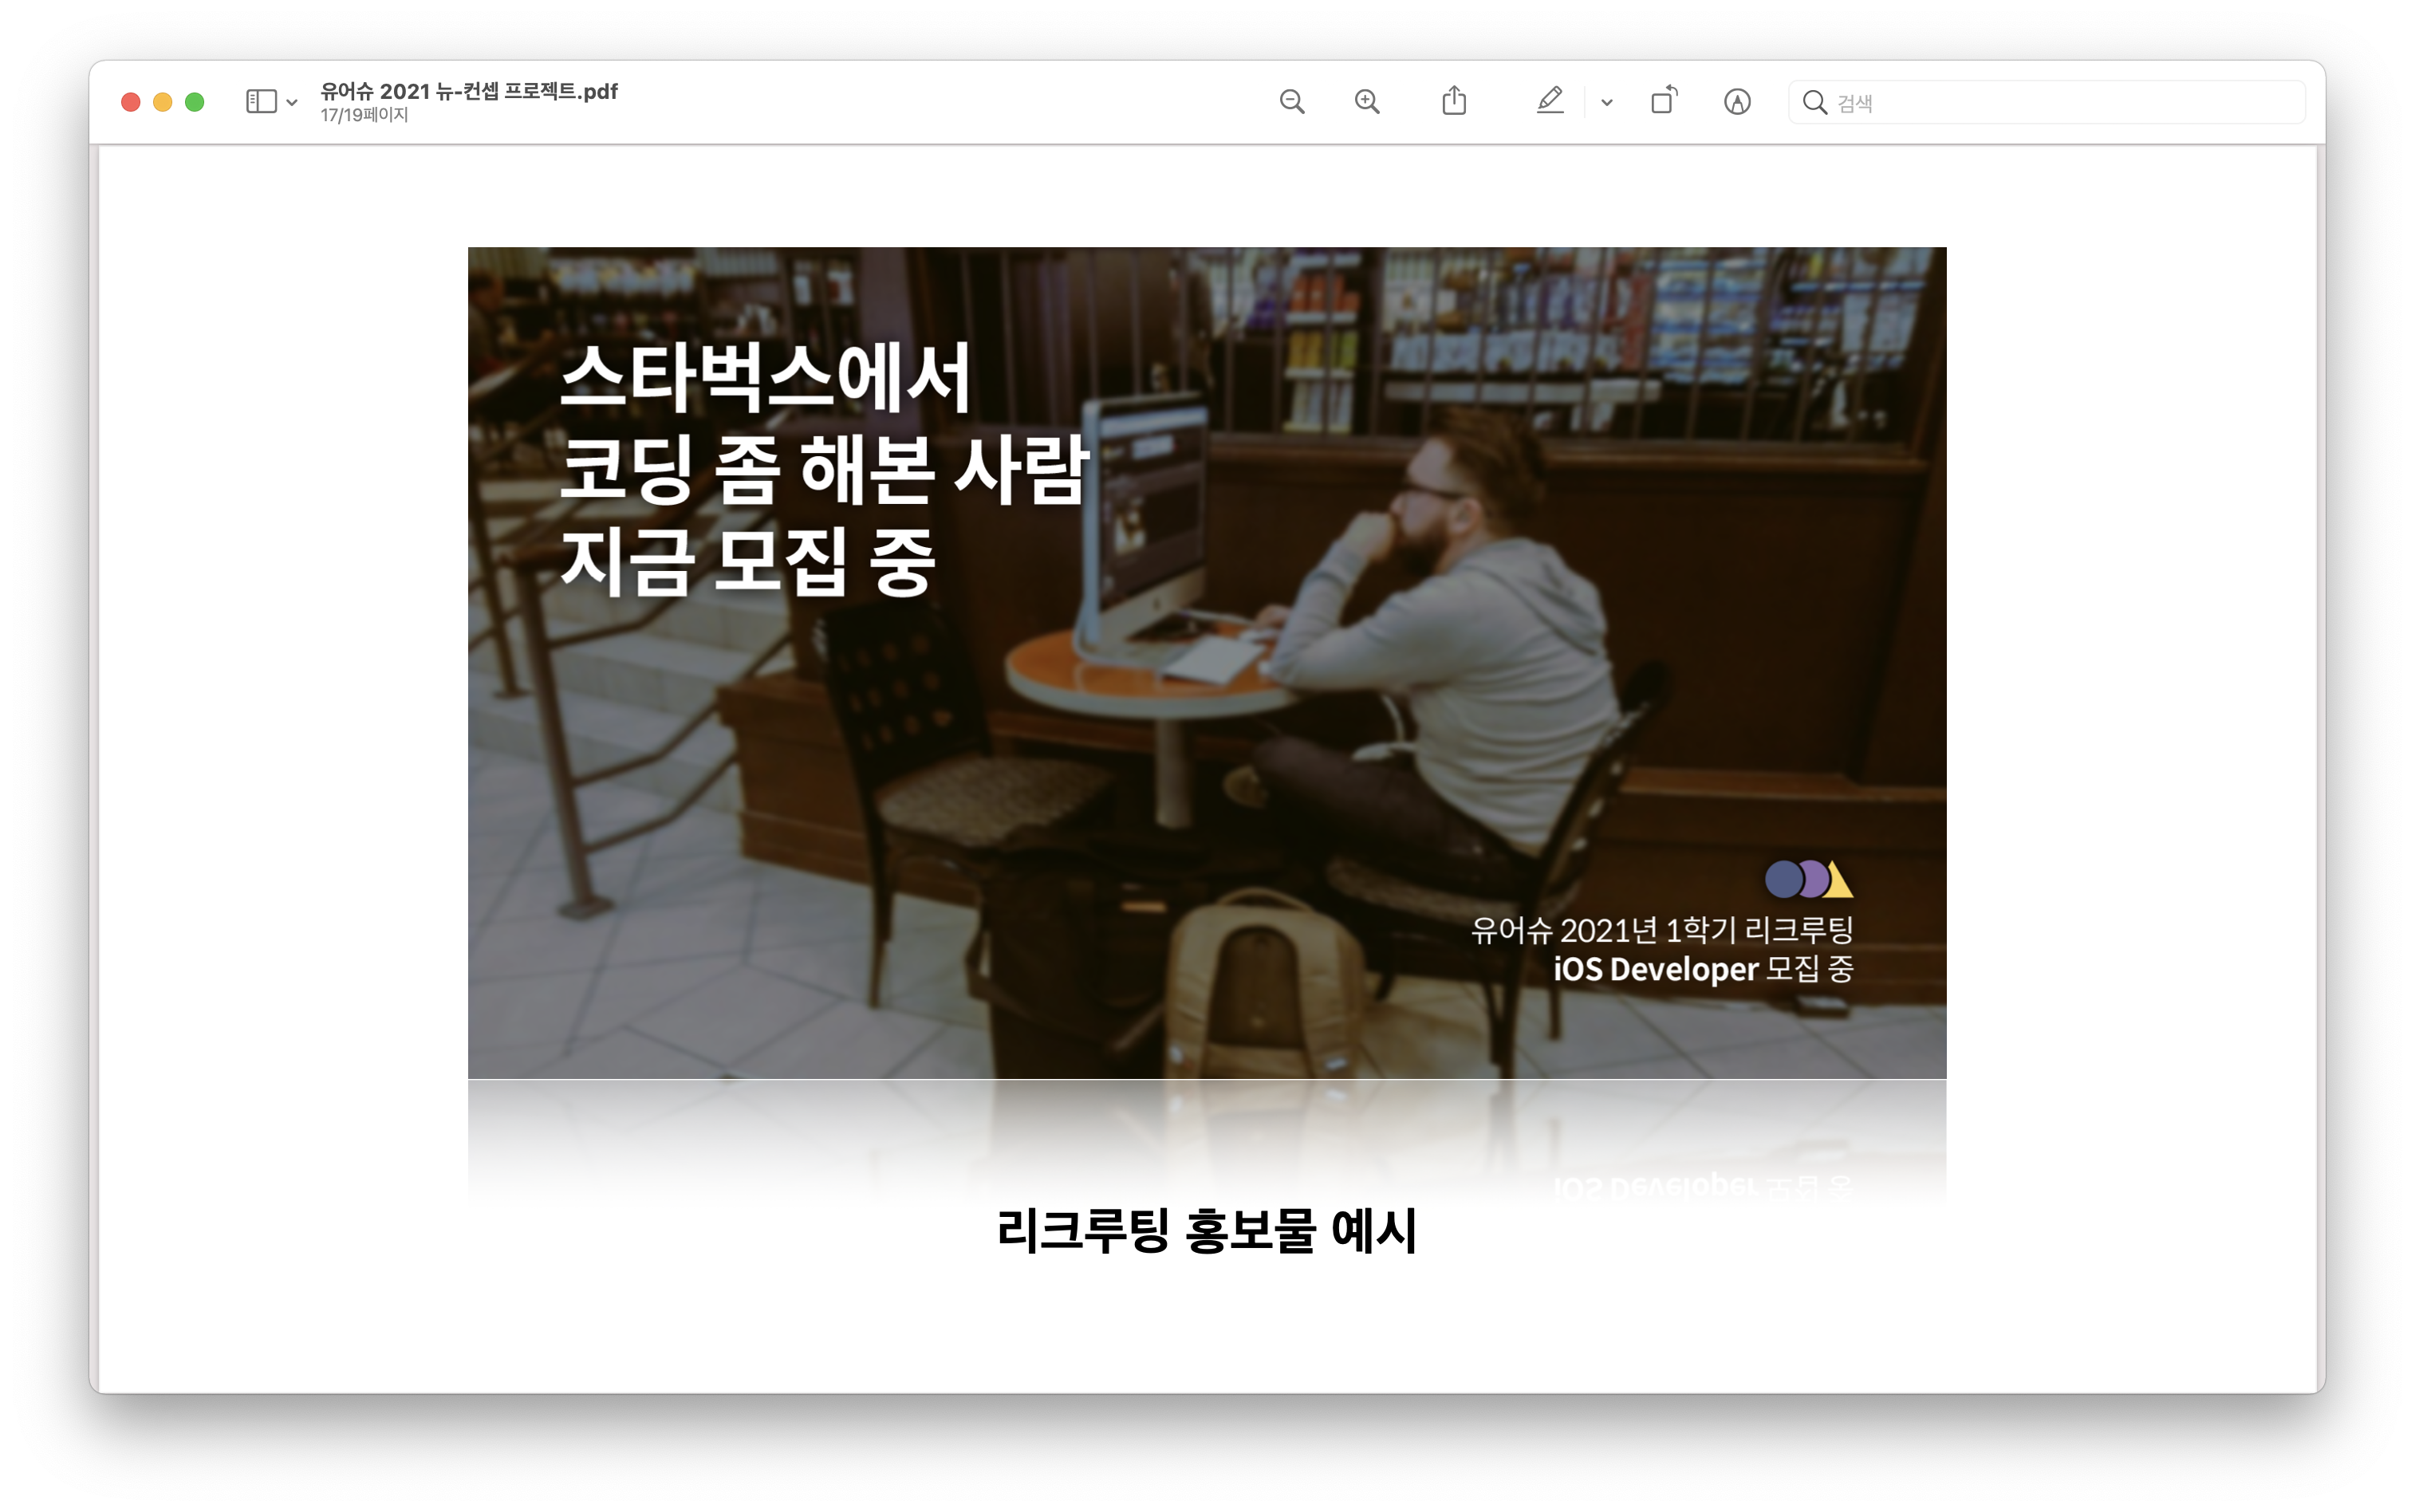Click the 리크루팅 홍보물 예시 caption
Image resolution: width=2415 pixels, height=1512 pixels.
click(x=1207, y=1231)
